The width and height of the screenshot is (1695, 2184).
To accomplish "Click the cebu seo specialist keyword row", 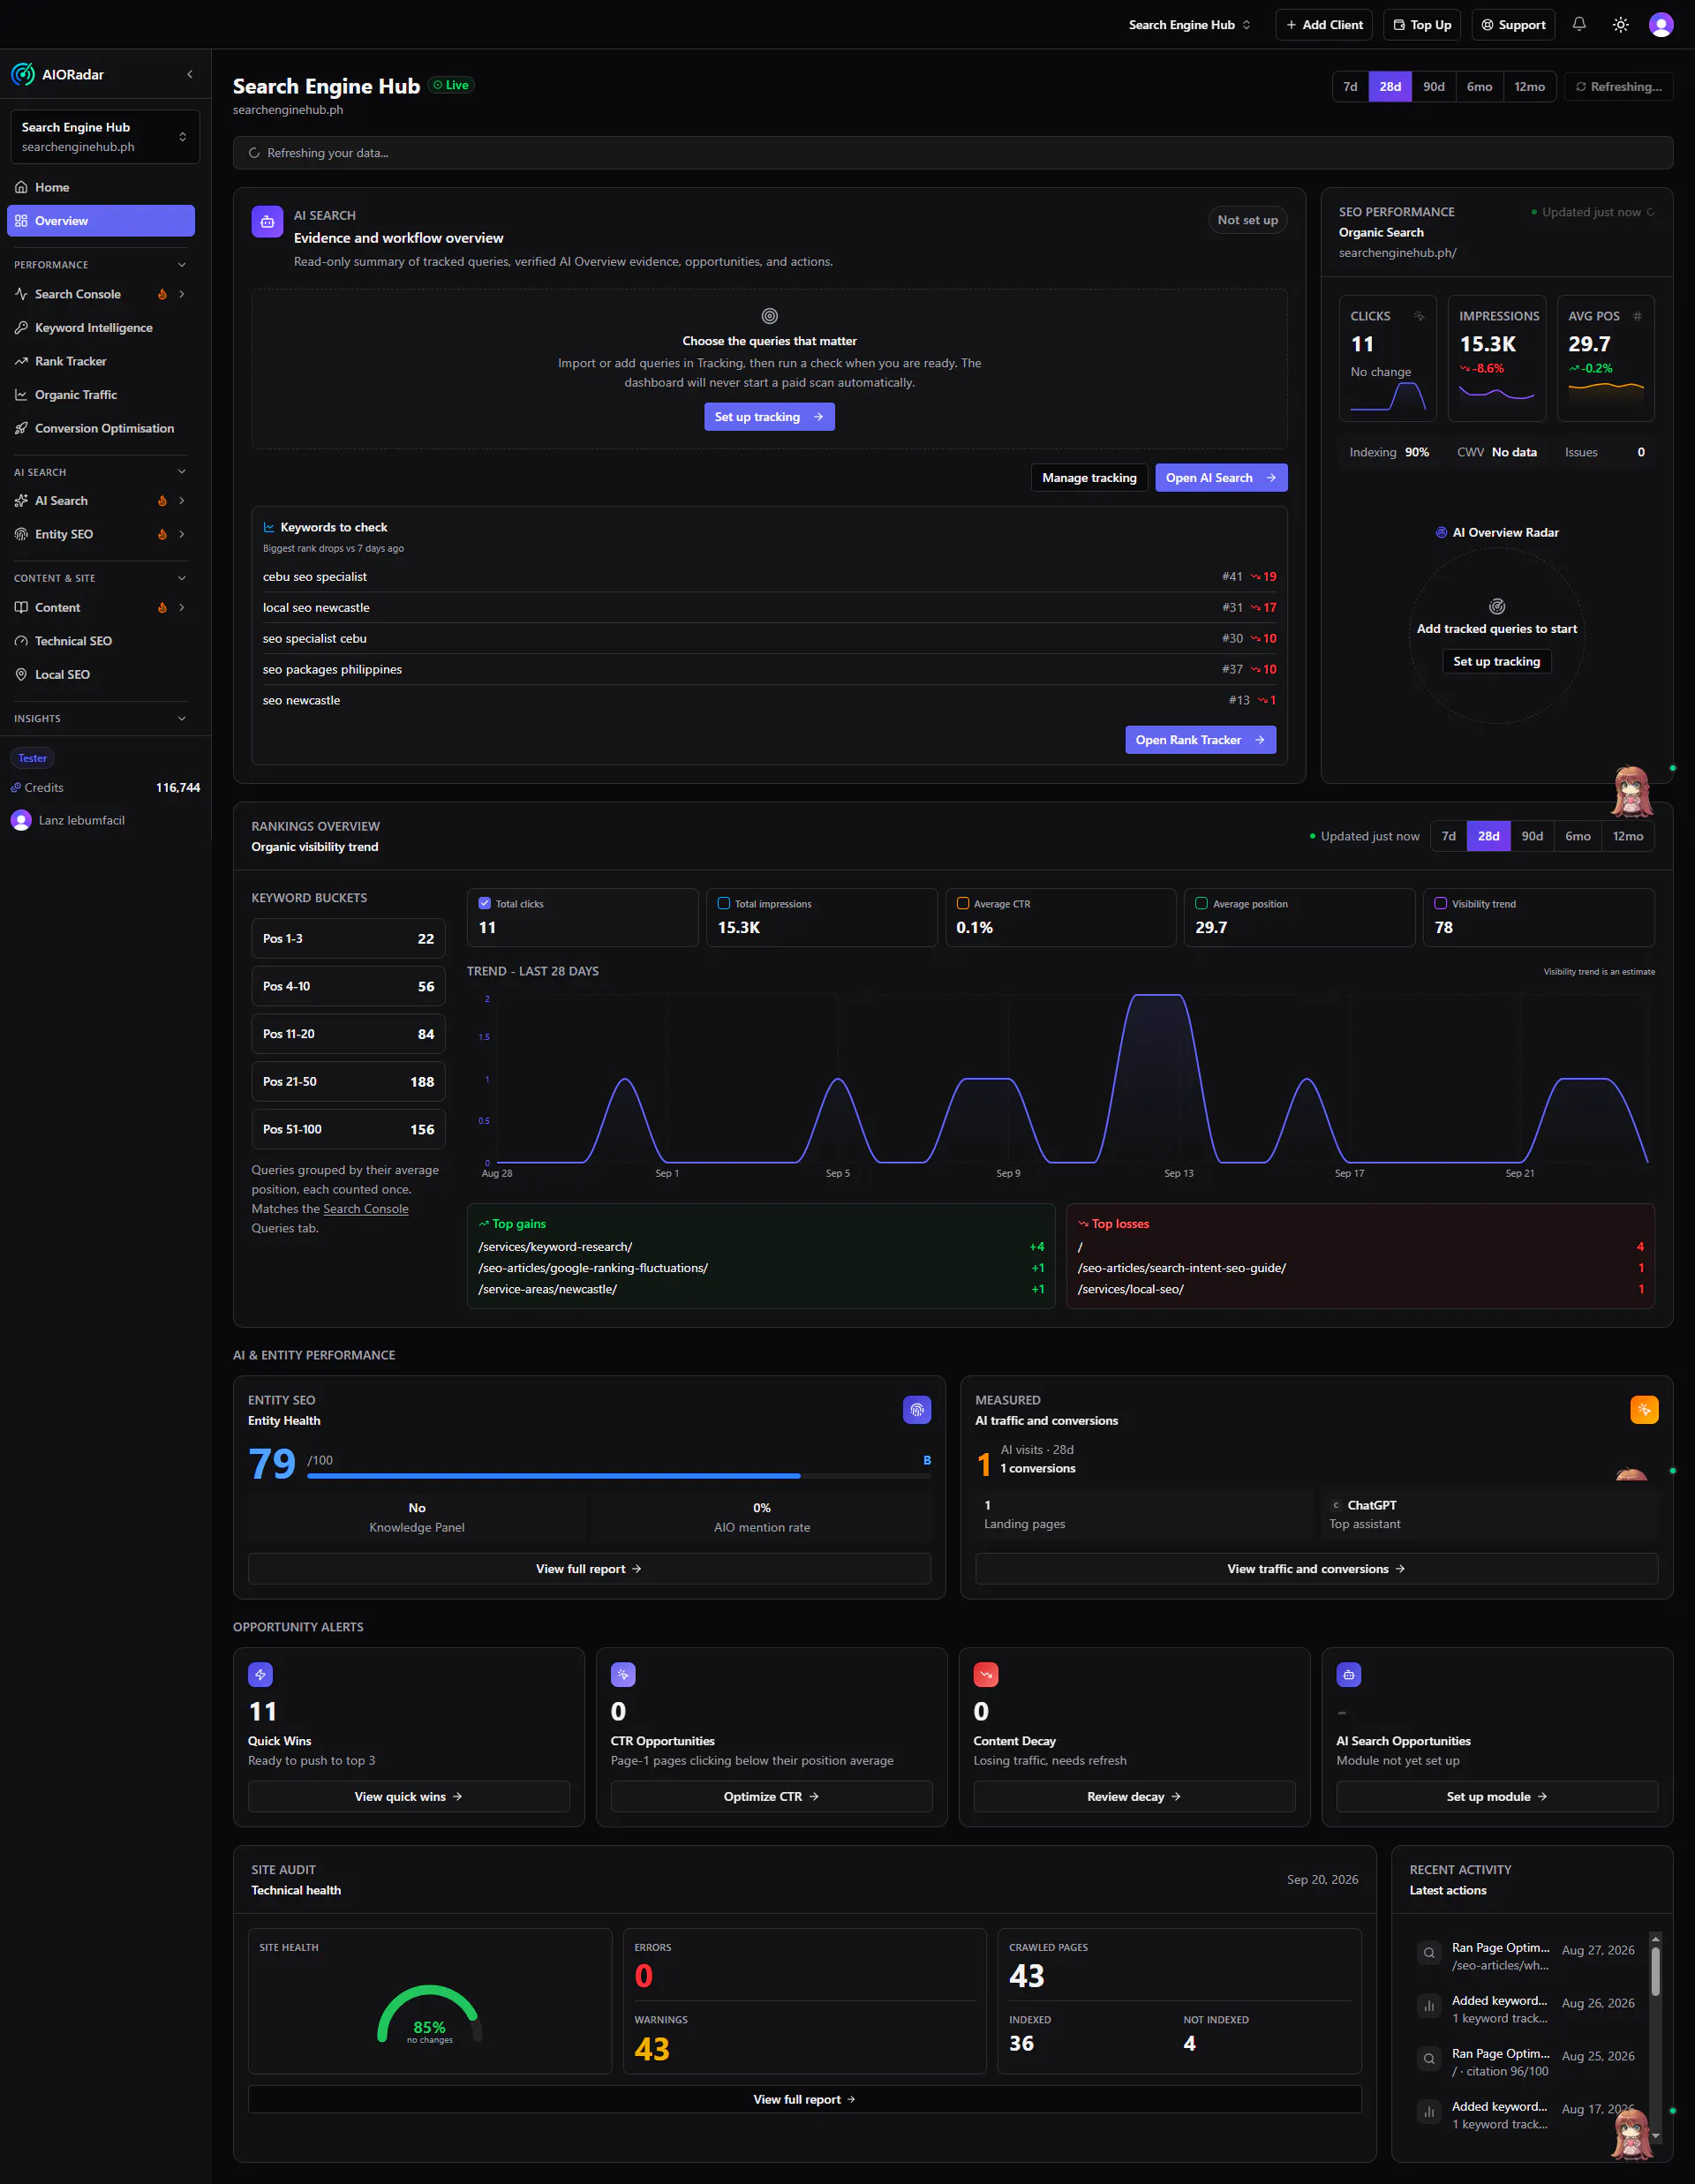I will click(769, 577).
